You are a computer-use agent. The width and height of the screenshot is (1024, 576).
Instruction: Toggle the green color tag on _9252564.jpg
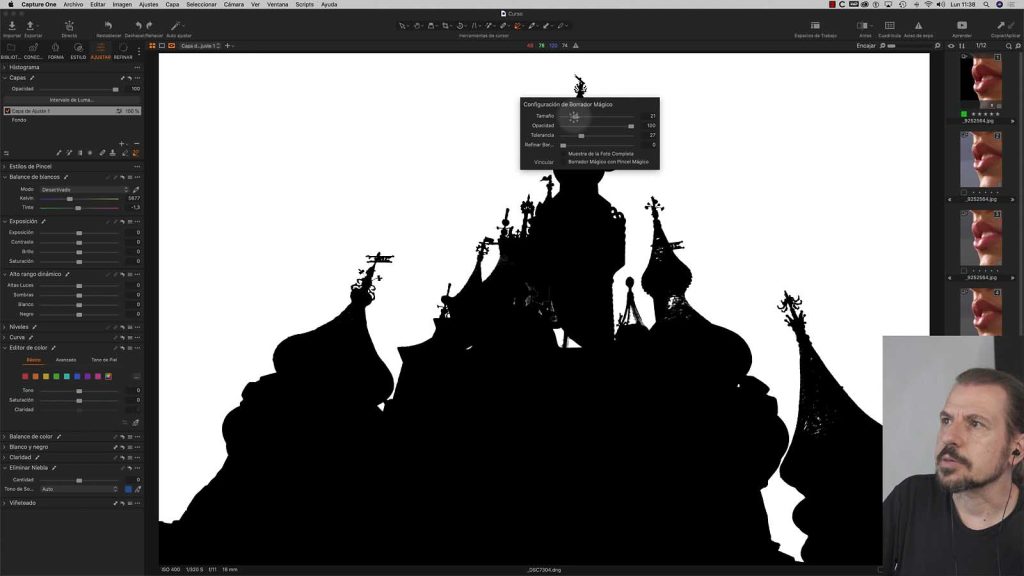click(x=964, y=114)
